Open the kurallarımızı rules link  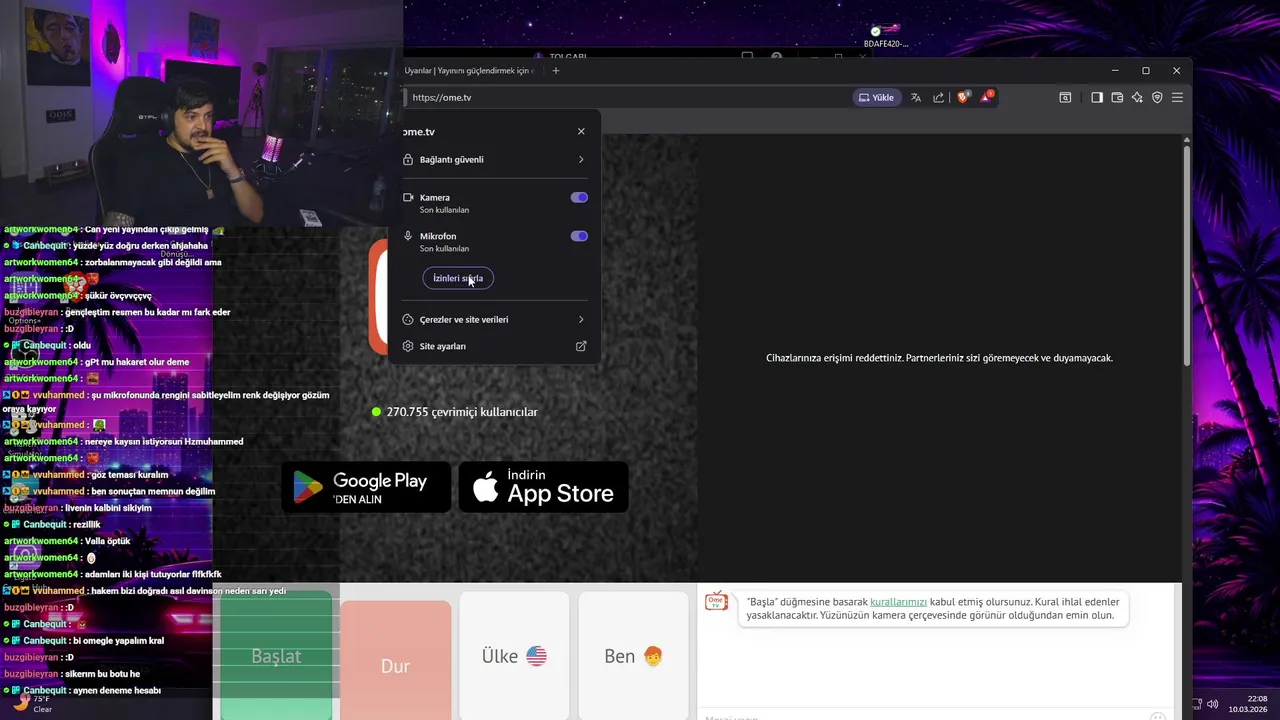[x=898, y=602]
